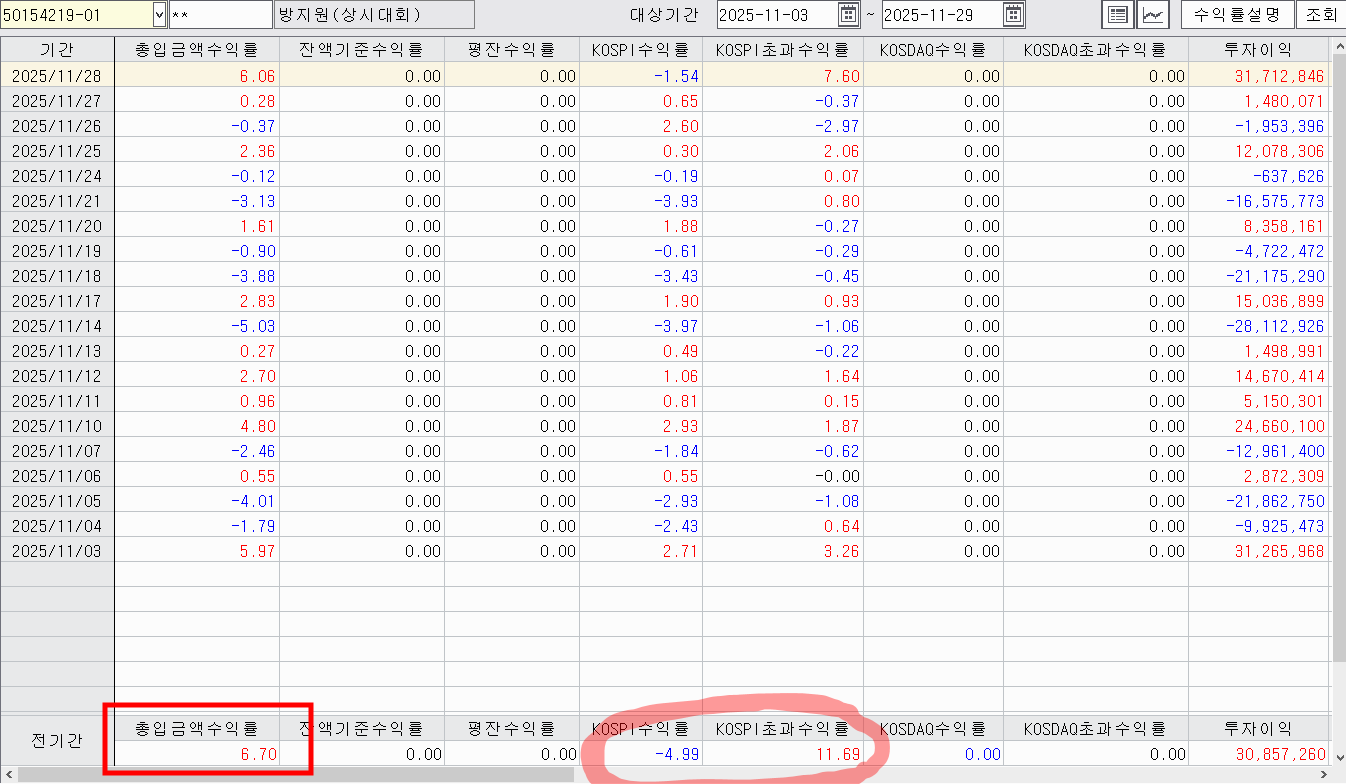The image size is (1346, 784).
Task: Click the horizontal scrollbar left arrow
Action: 8,775
